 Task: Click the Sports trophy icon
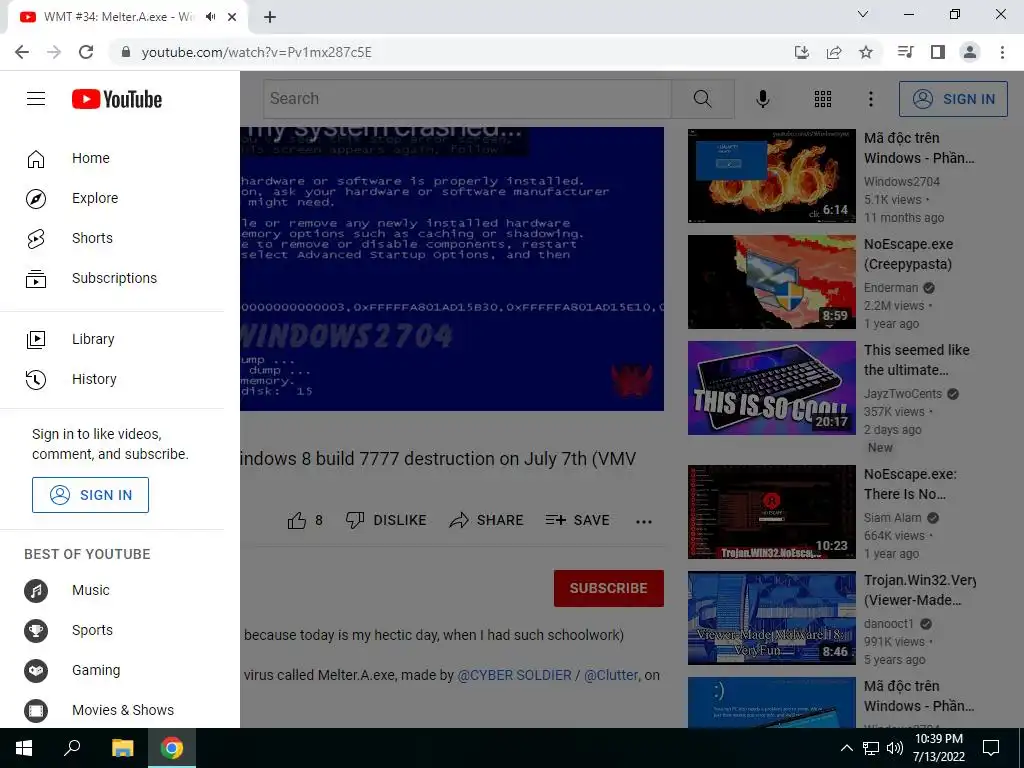36,631
